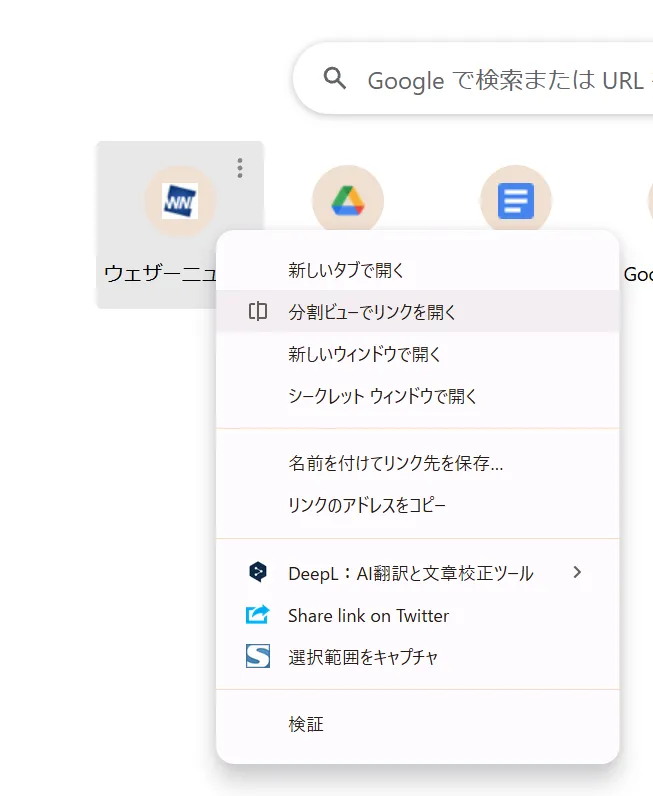Screen dimensions: 653x796
Task: Open the Google Drive shortcut
Action: click(347, 200)
